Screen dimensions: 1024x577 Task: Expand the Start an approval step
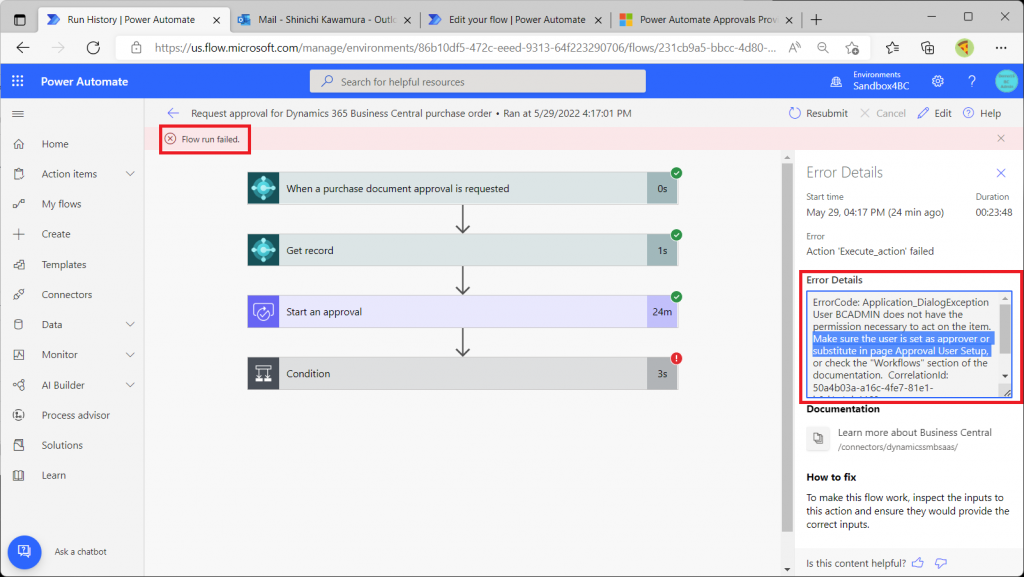pyautogui.click(x=462, y=311)
